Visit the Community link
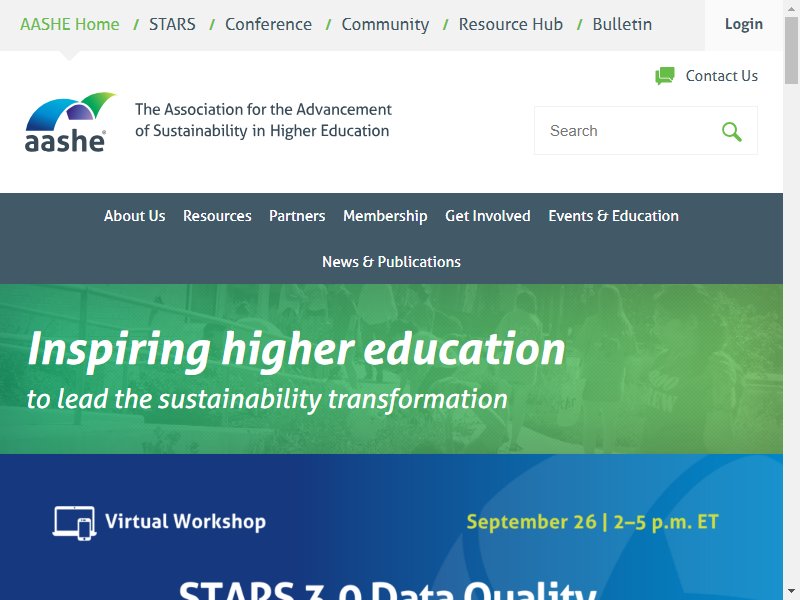Viewport: 800px width, 600px height. click(x=385, y=24)
